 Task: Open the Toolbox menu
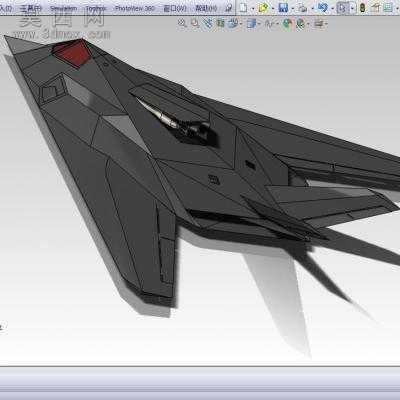(96, 8)
